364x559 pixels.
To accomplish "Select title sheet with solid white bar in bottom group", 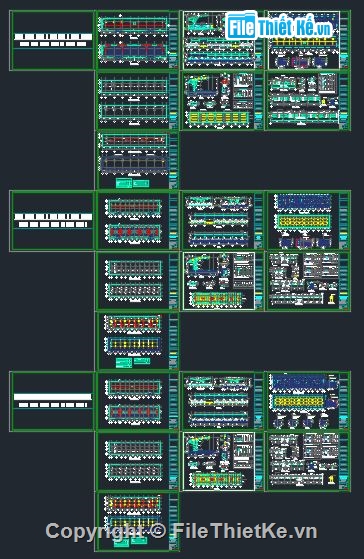I will coord(53,401).
